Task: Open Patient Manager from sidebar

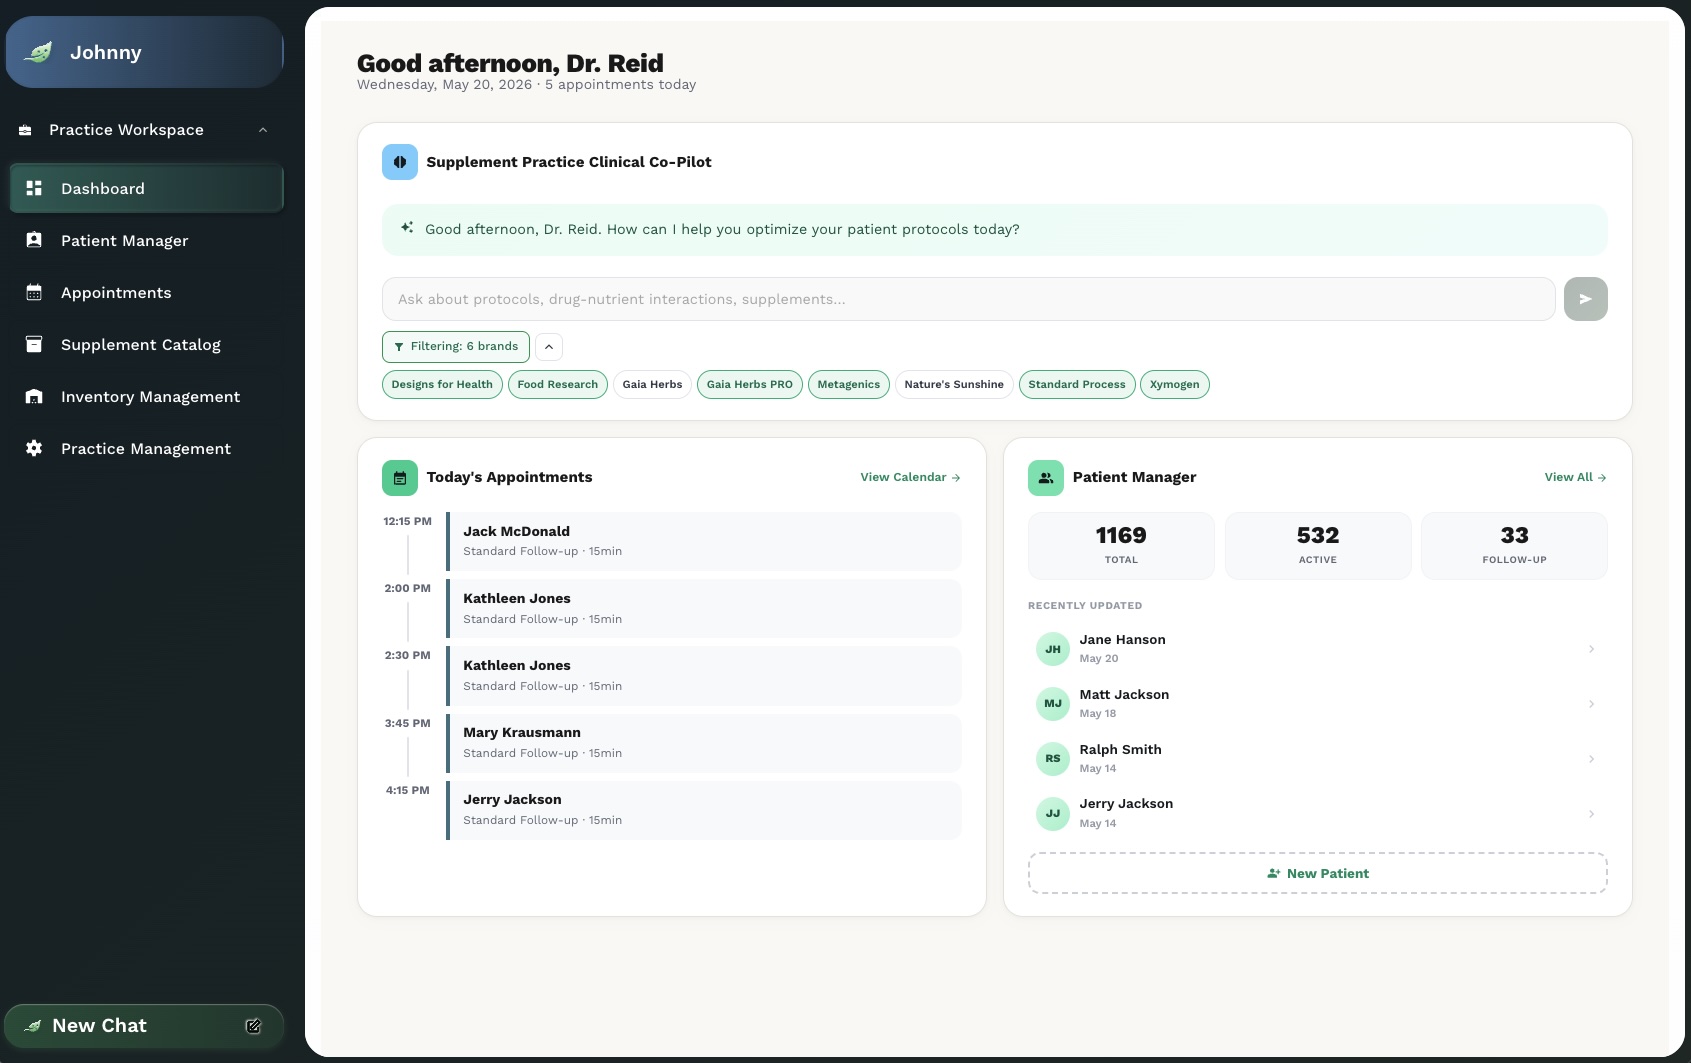Action: [x=147, y=240]
